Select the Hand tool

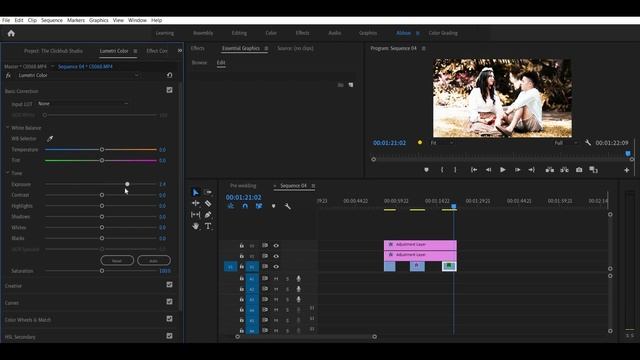click(196, 226)
